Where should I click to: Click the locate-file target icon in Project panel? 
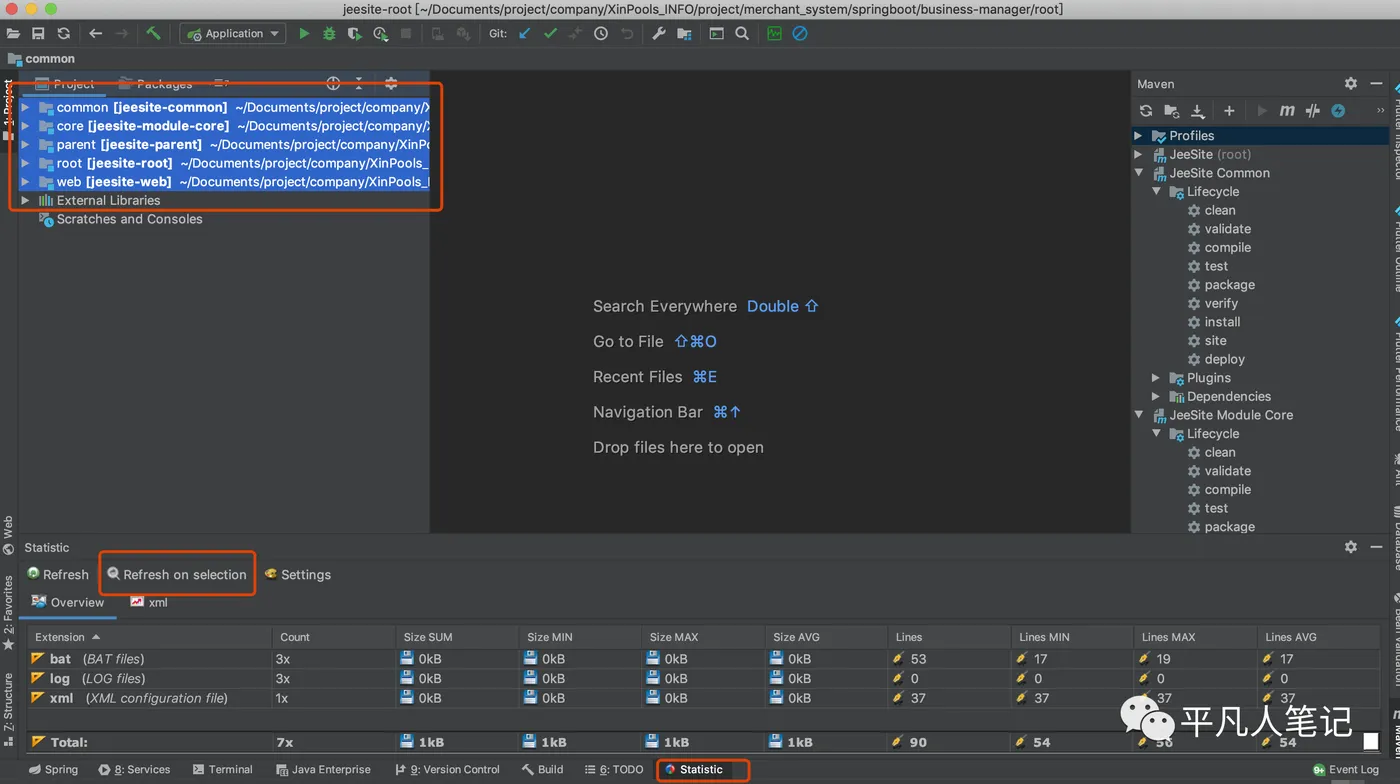334,84
